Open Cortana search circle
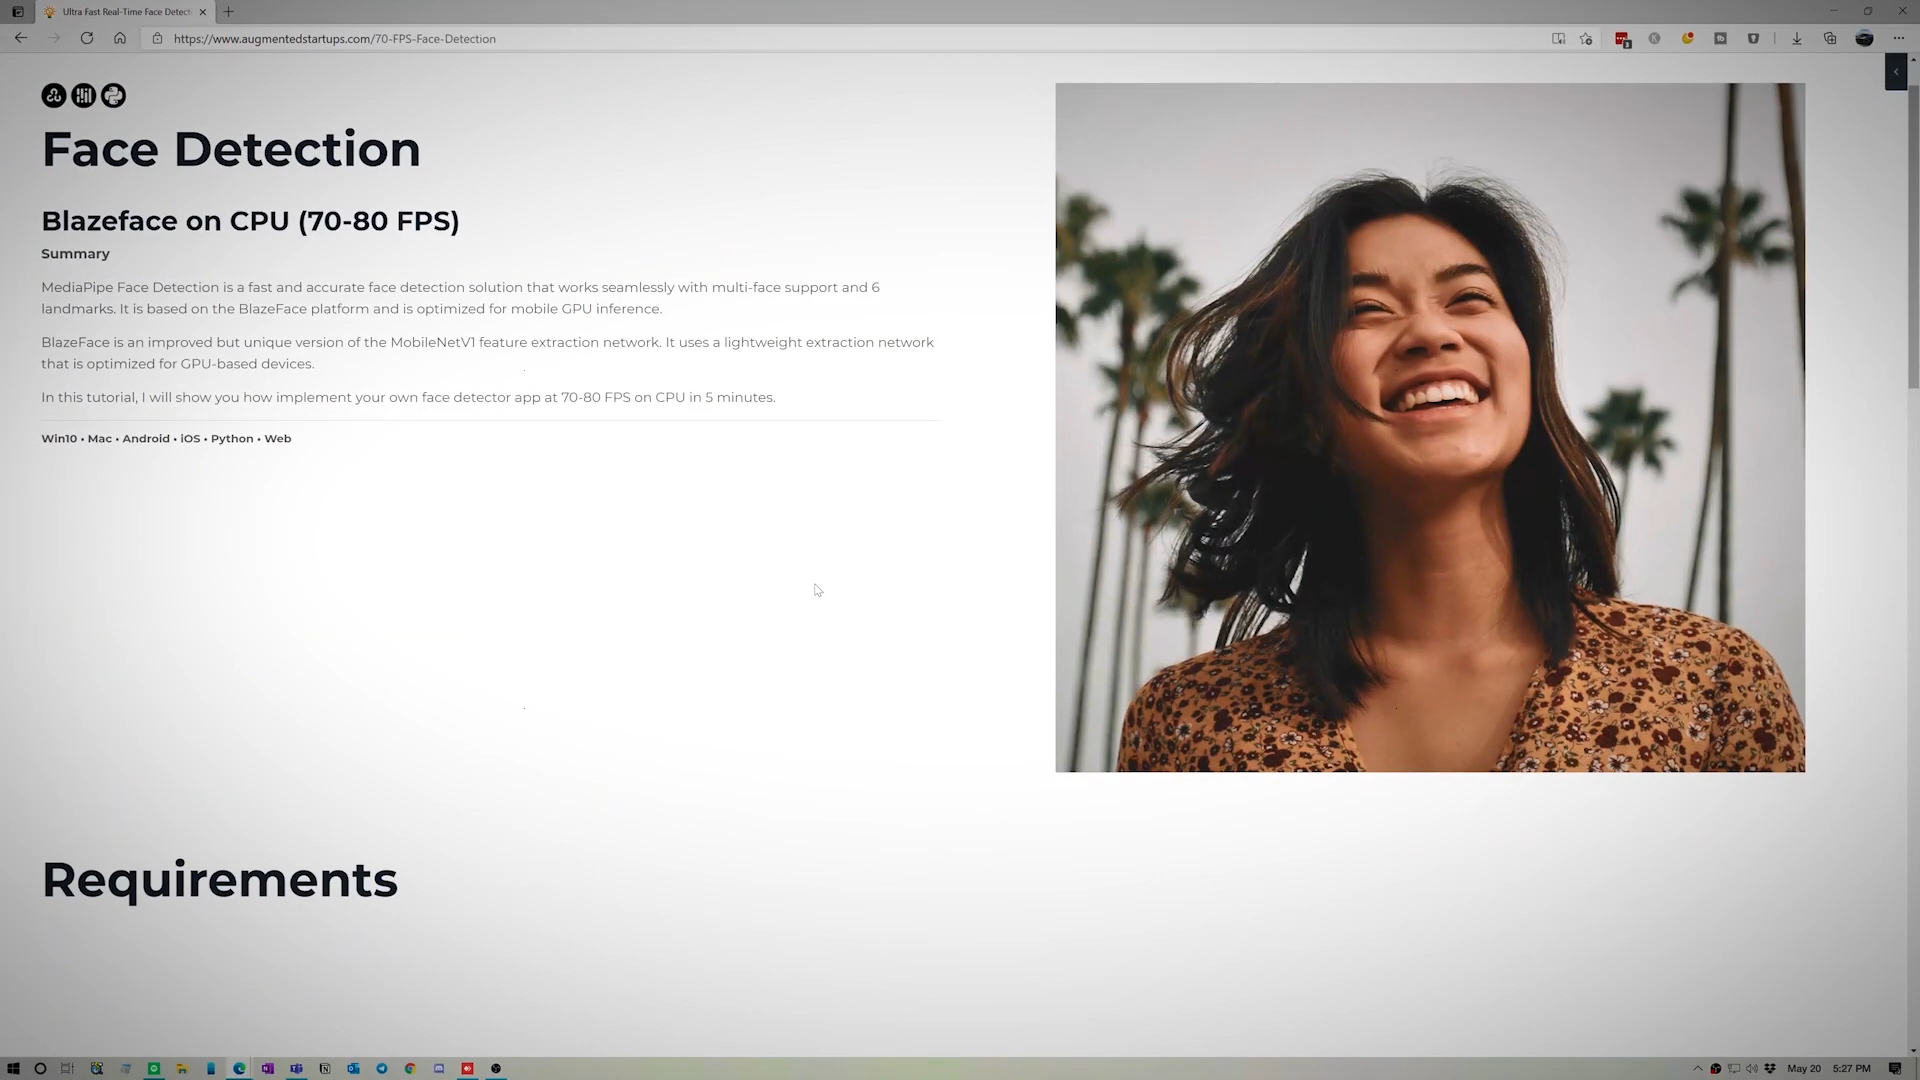Viewport: 1920px width, 1080px height. point(40,1068)
